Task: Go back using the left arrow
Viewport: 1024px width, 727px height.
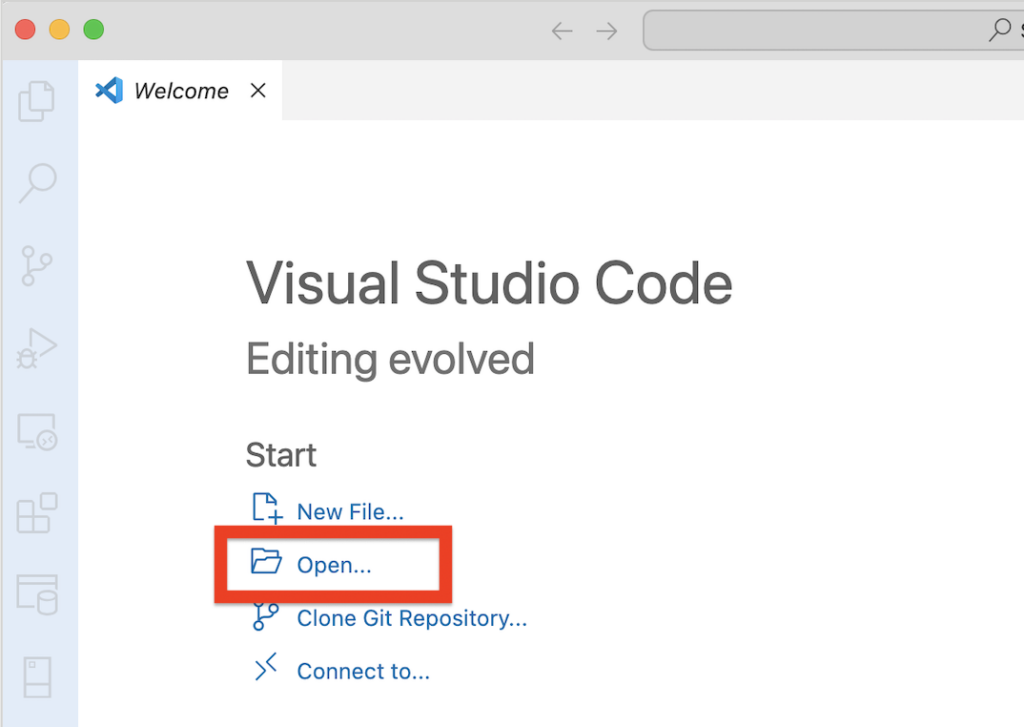Action: tap(562, 31)
